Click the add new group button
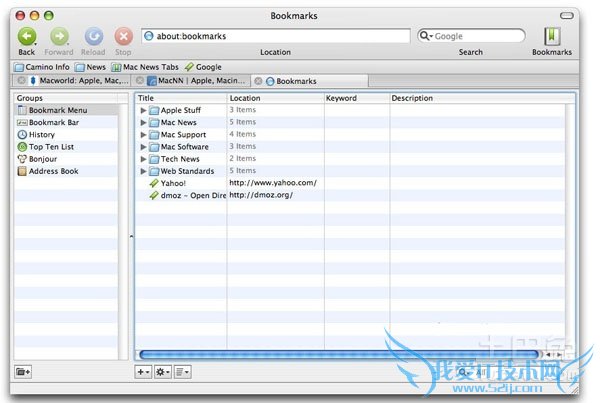Screen dimensions: 600x403 pyautogui.click(x=23, y=372)
